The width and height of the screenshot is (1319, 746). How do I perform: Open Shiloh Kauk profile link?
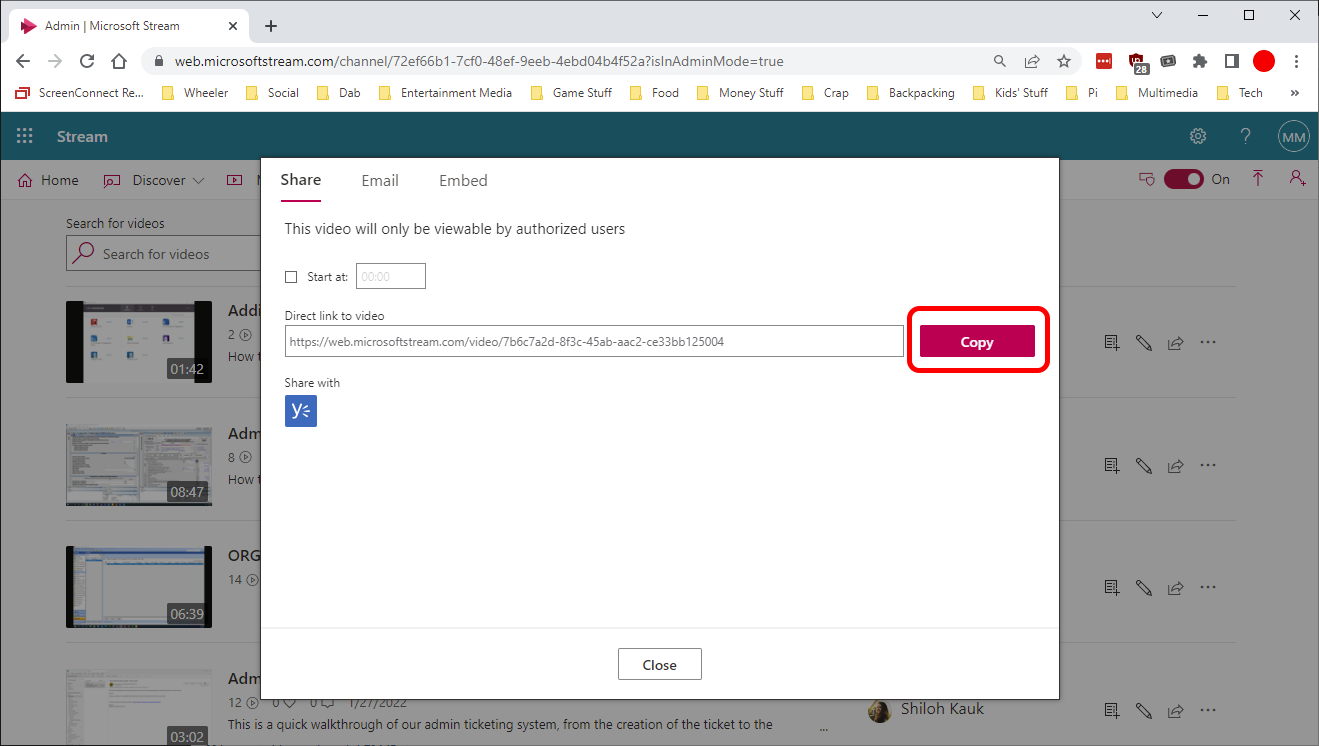[x=942, y=709]
